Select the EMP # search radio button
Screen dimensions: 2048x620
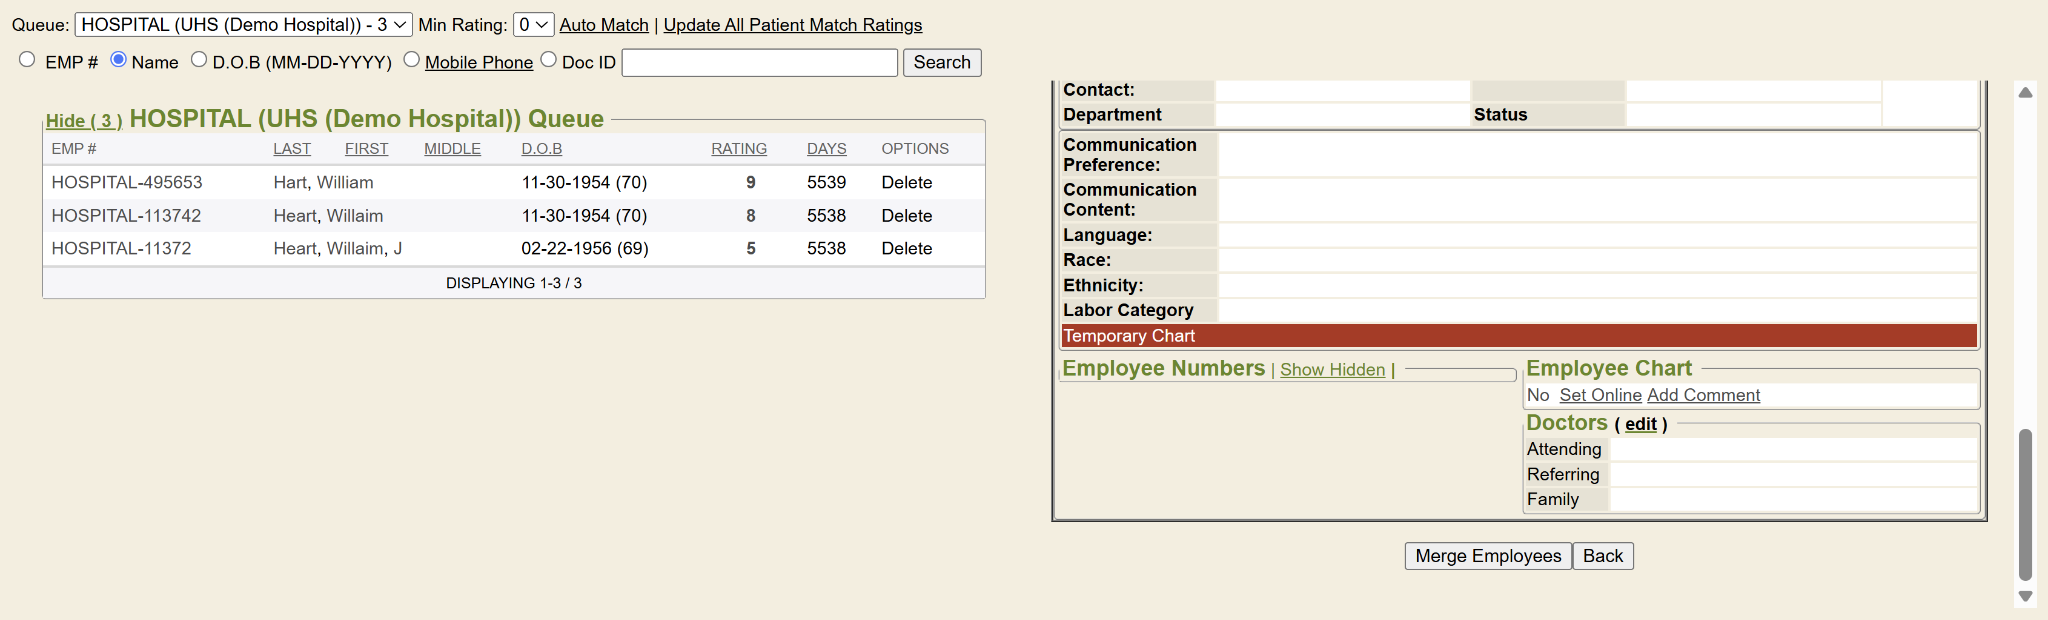pos(27,60)
